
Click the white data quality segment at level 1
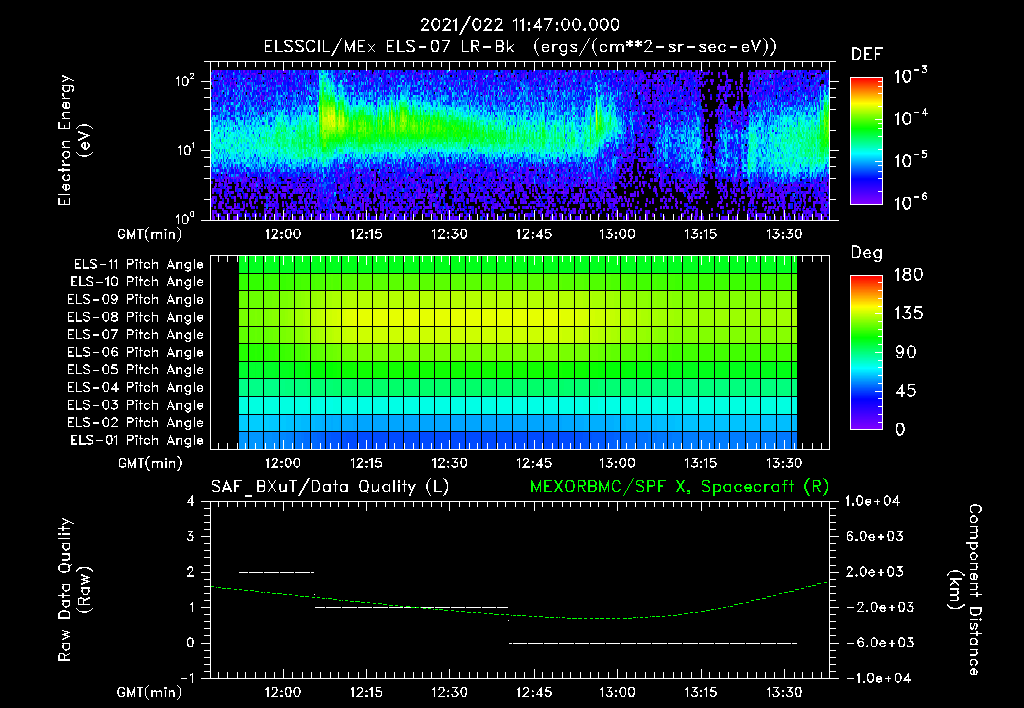coord(411,608)
